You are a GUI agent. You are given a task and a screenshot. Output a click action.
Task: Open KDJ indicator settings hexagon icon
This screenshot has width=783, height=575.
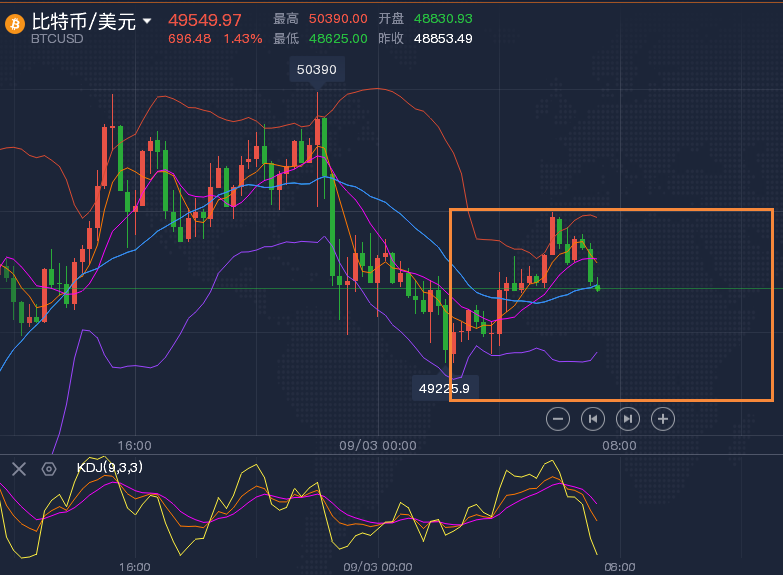tap(48, 468)
